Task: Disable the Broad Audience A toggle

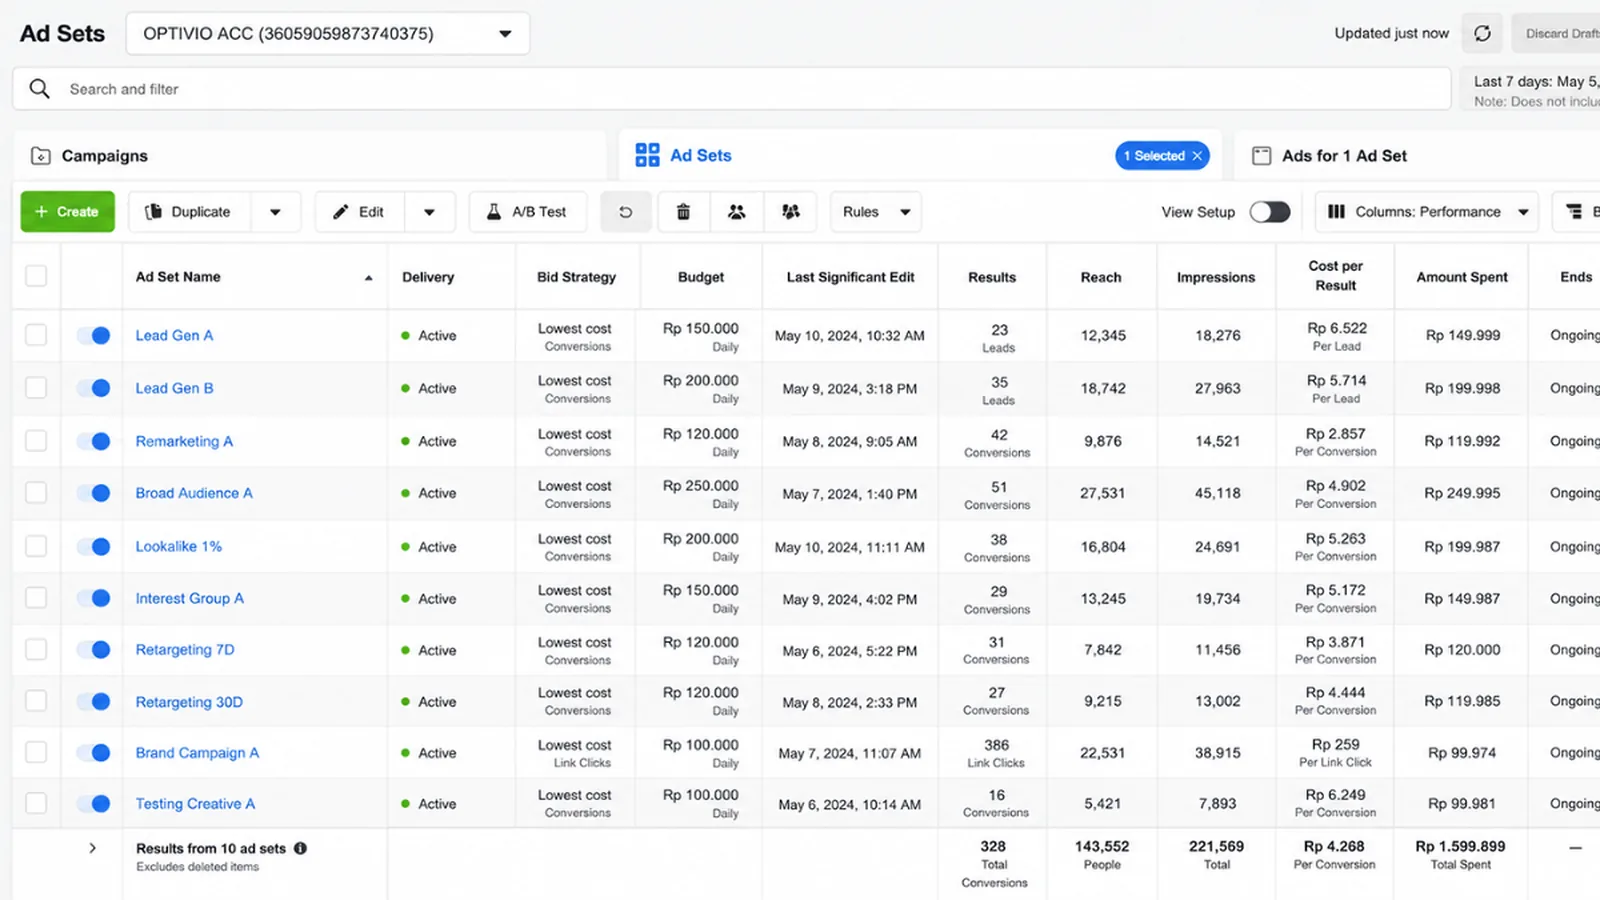Action: point(94,493)
